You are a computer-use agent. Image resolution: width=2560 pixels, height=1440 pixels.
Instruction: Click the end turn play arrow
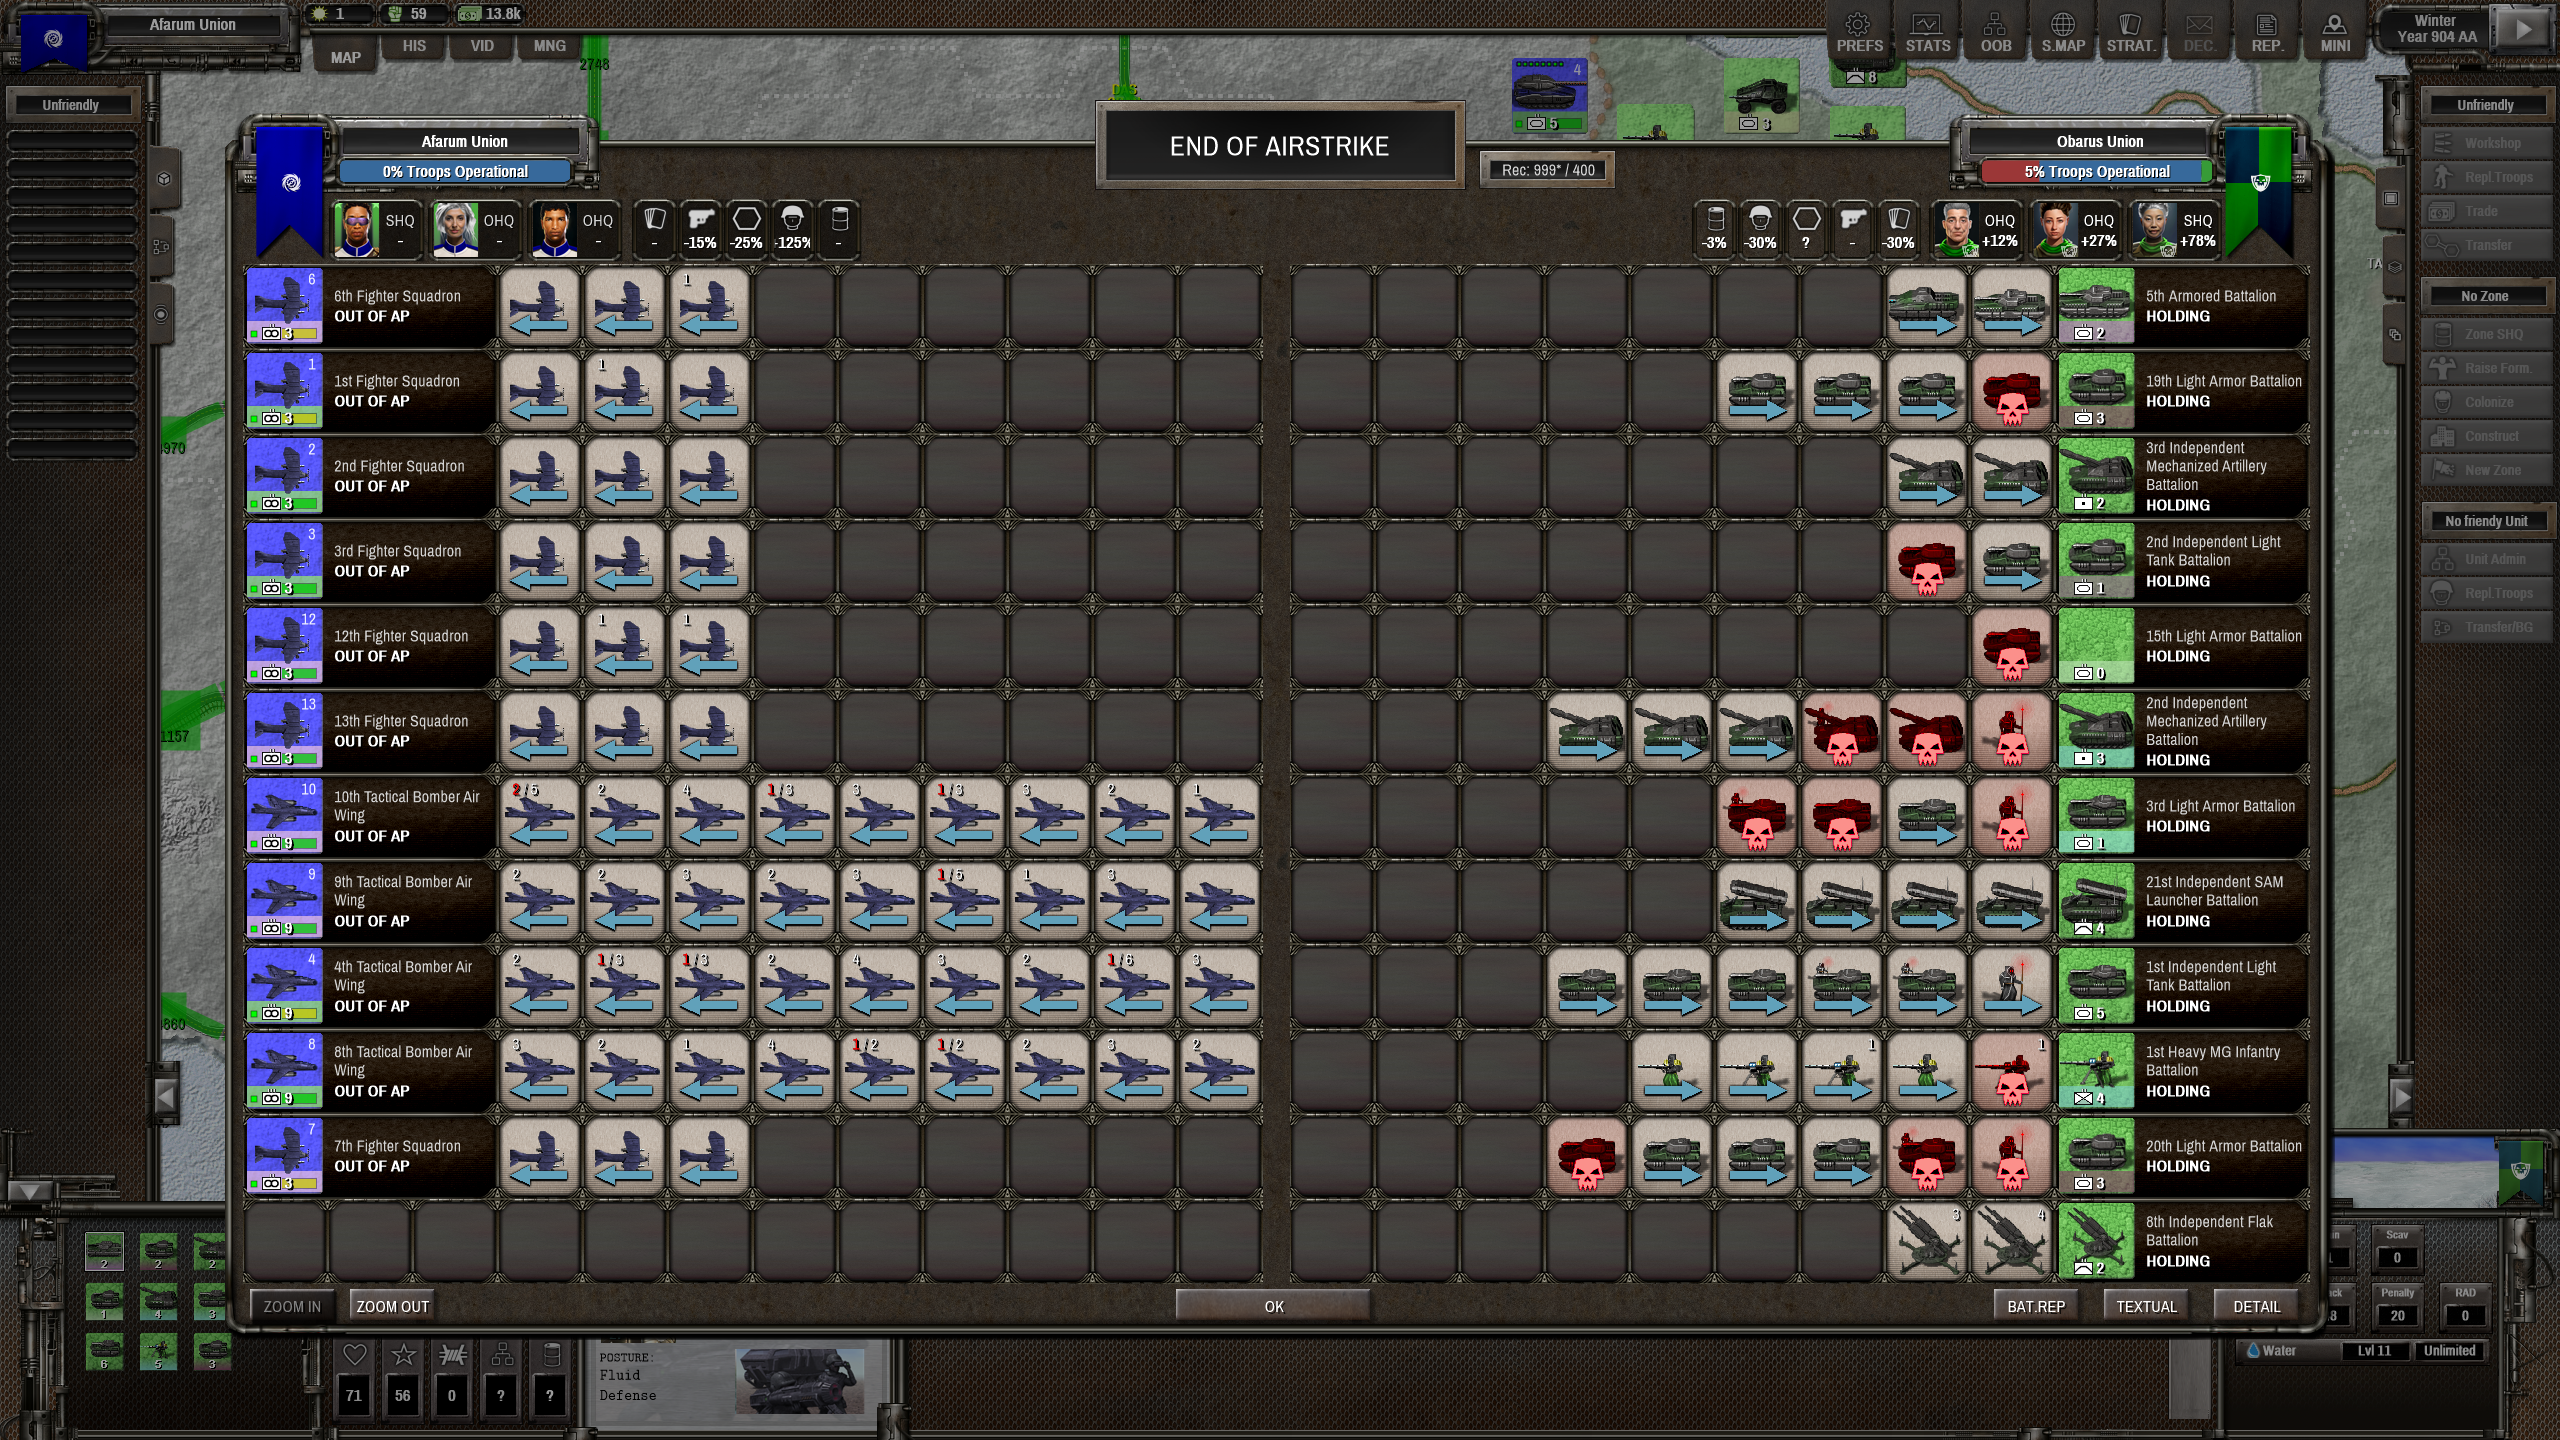(x=2522, y=30)
